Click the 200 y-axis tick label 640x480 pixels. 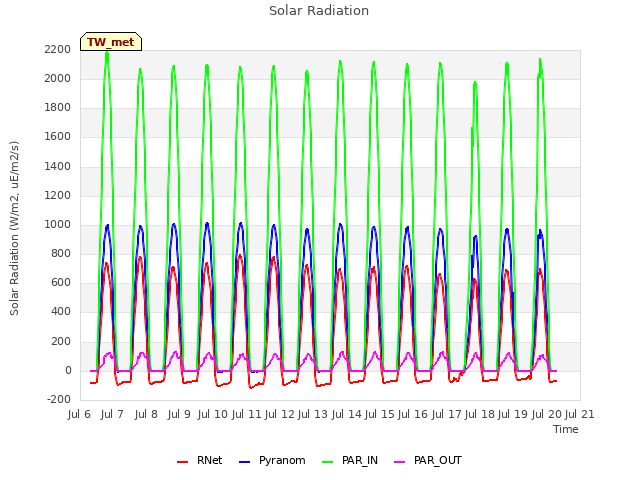point(61,341)
